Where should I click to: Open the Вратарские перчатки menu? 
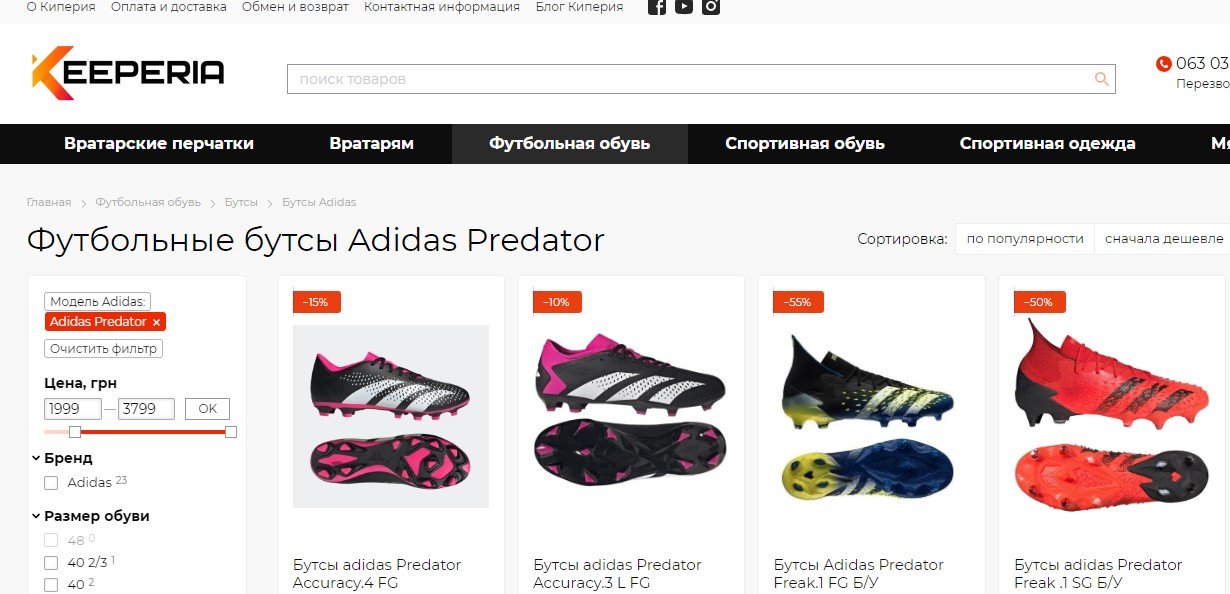(159, 144)
